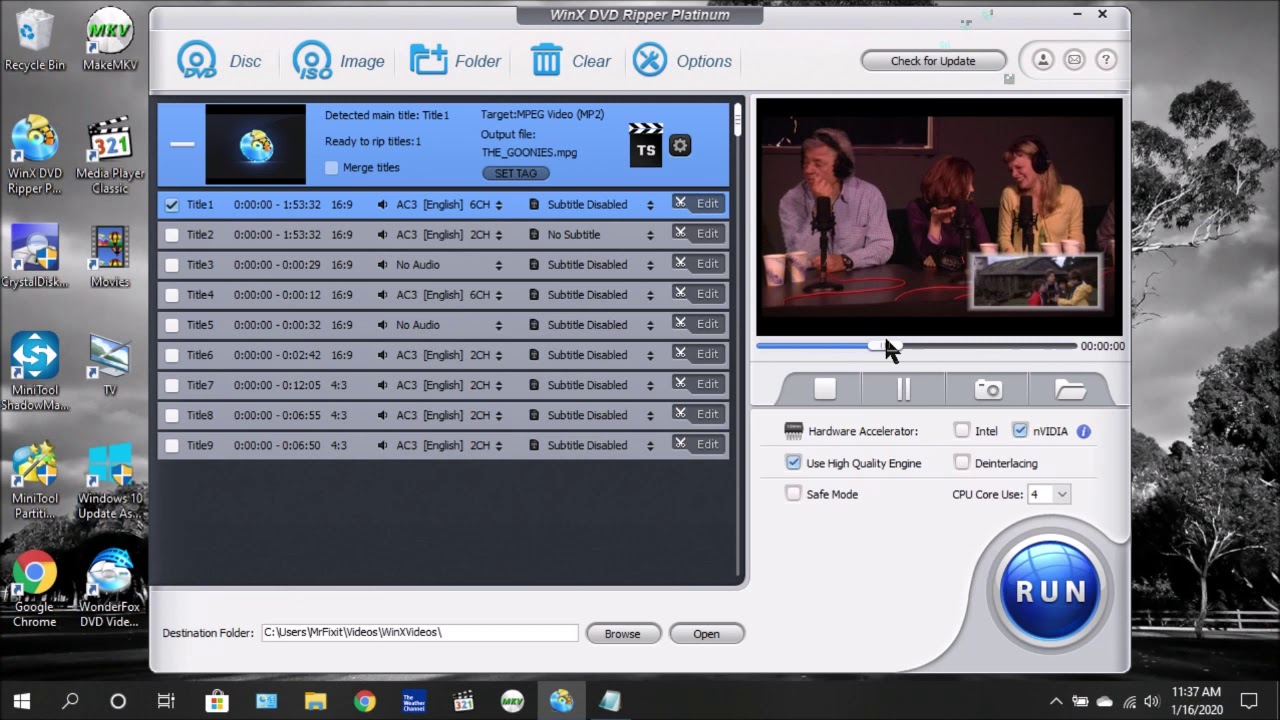This screenshot has height=720, width=1280.
Task: Enable the Merge titles checkbox
Action: 332,168
